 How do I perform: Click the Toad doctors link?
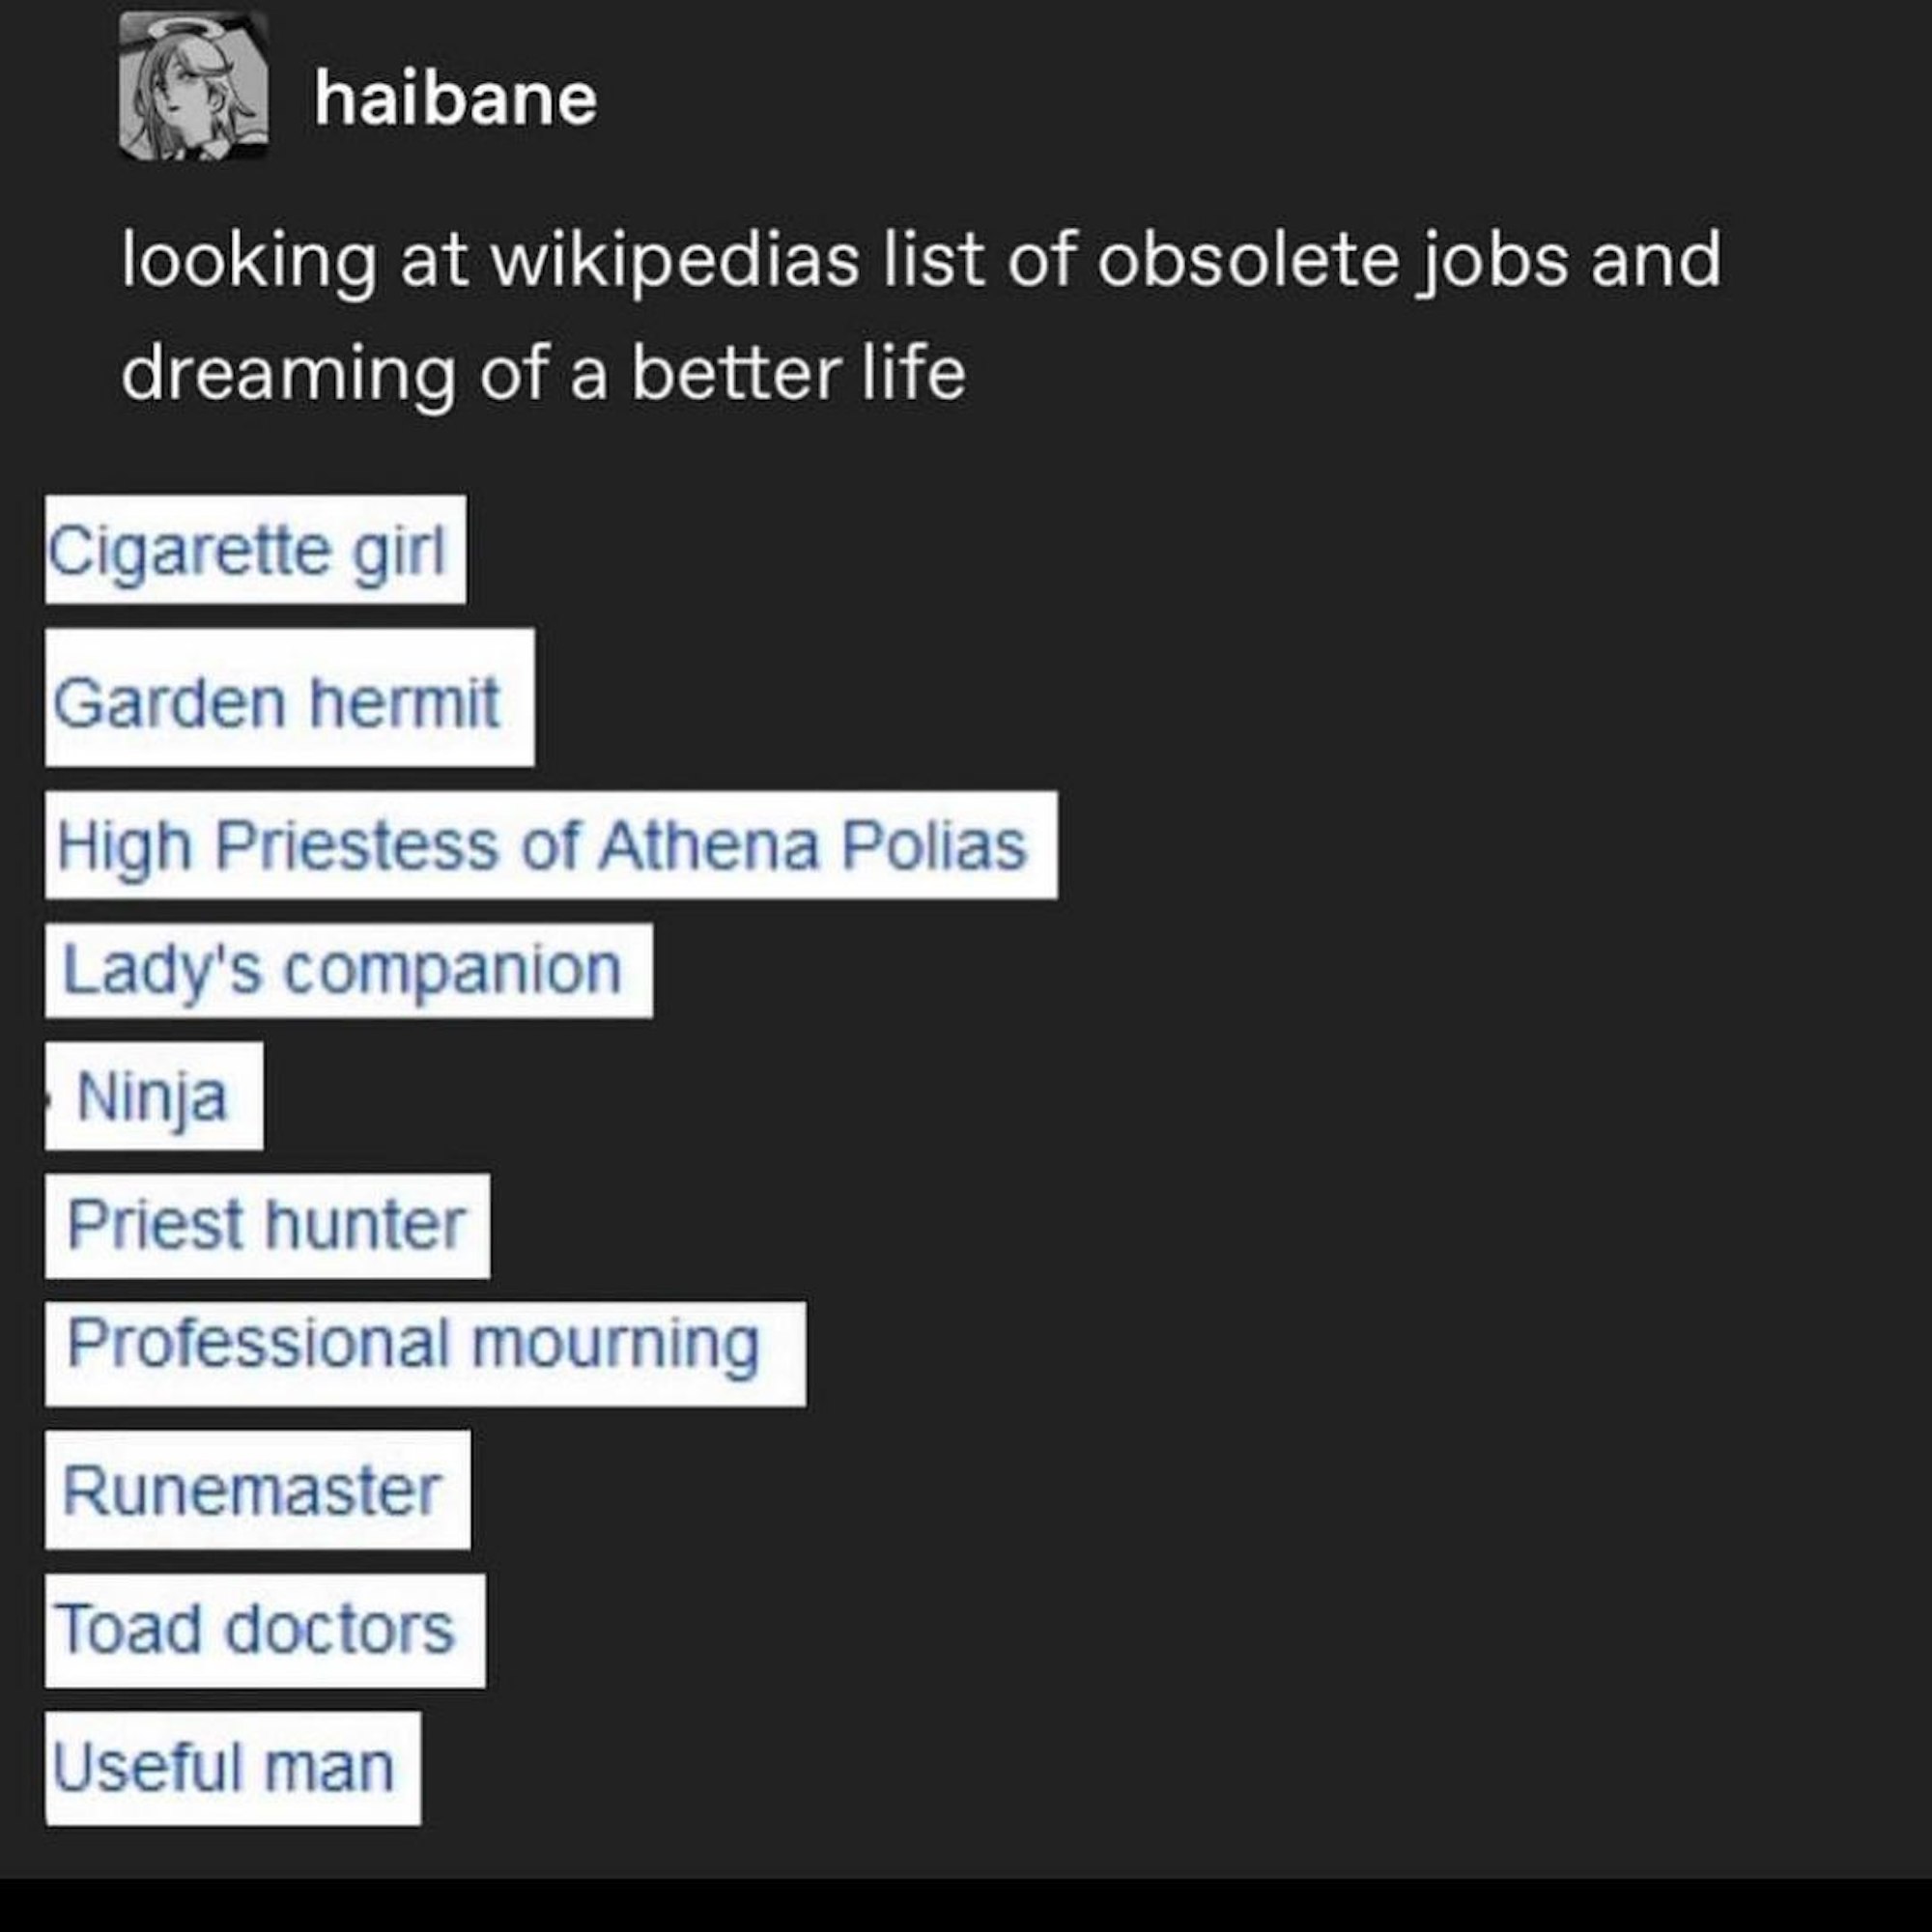tap(256, 1629)
